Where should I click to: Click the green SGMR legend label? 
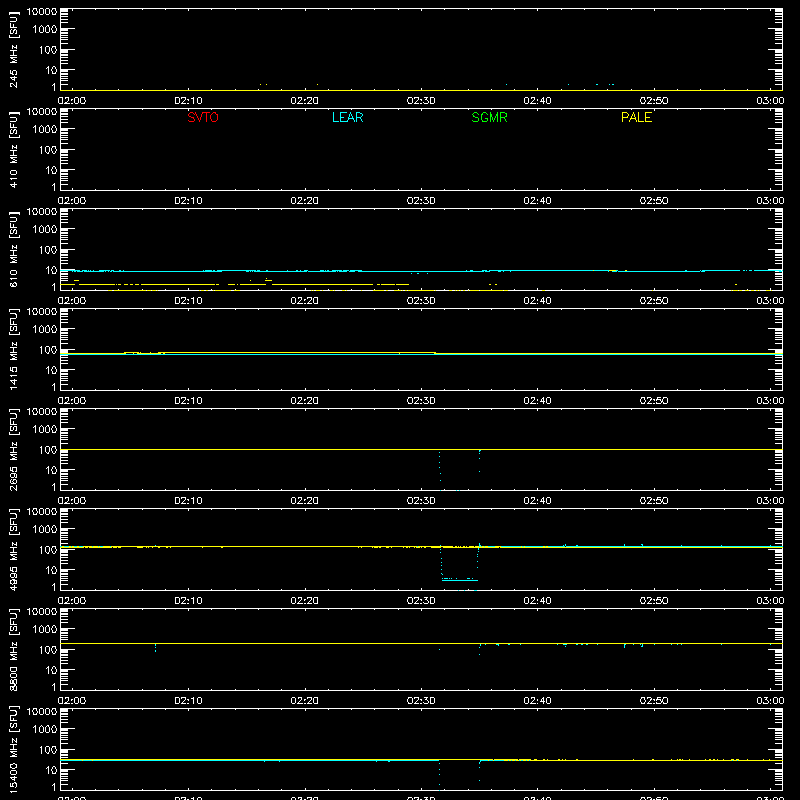click(x=489, y=117)
